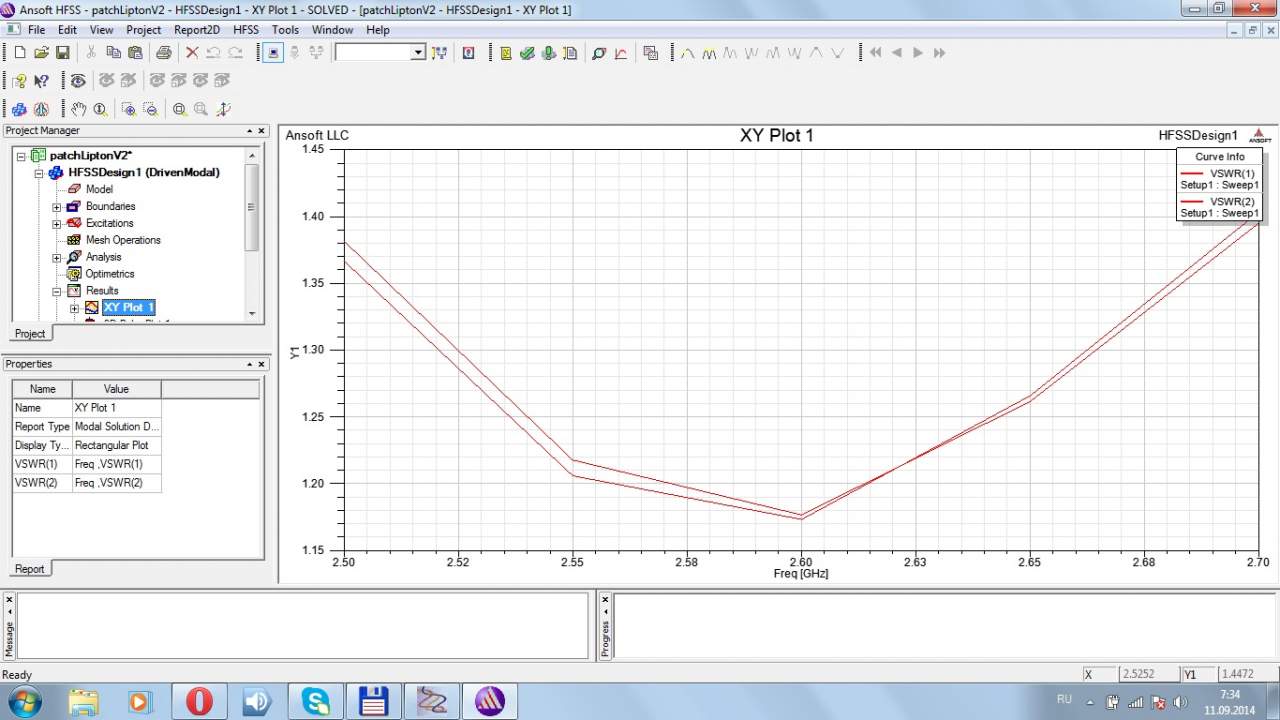The height and width of the screenshot is (720, 1280).
Task: Click the red curve plot report icon
Action: tap(621, 53)
